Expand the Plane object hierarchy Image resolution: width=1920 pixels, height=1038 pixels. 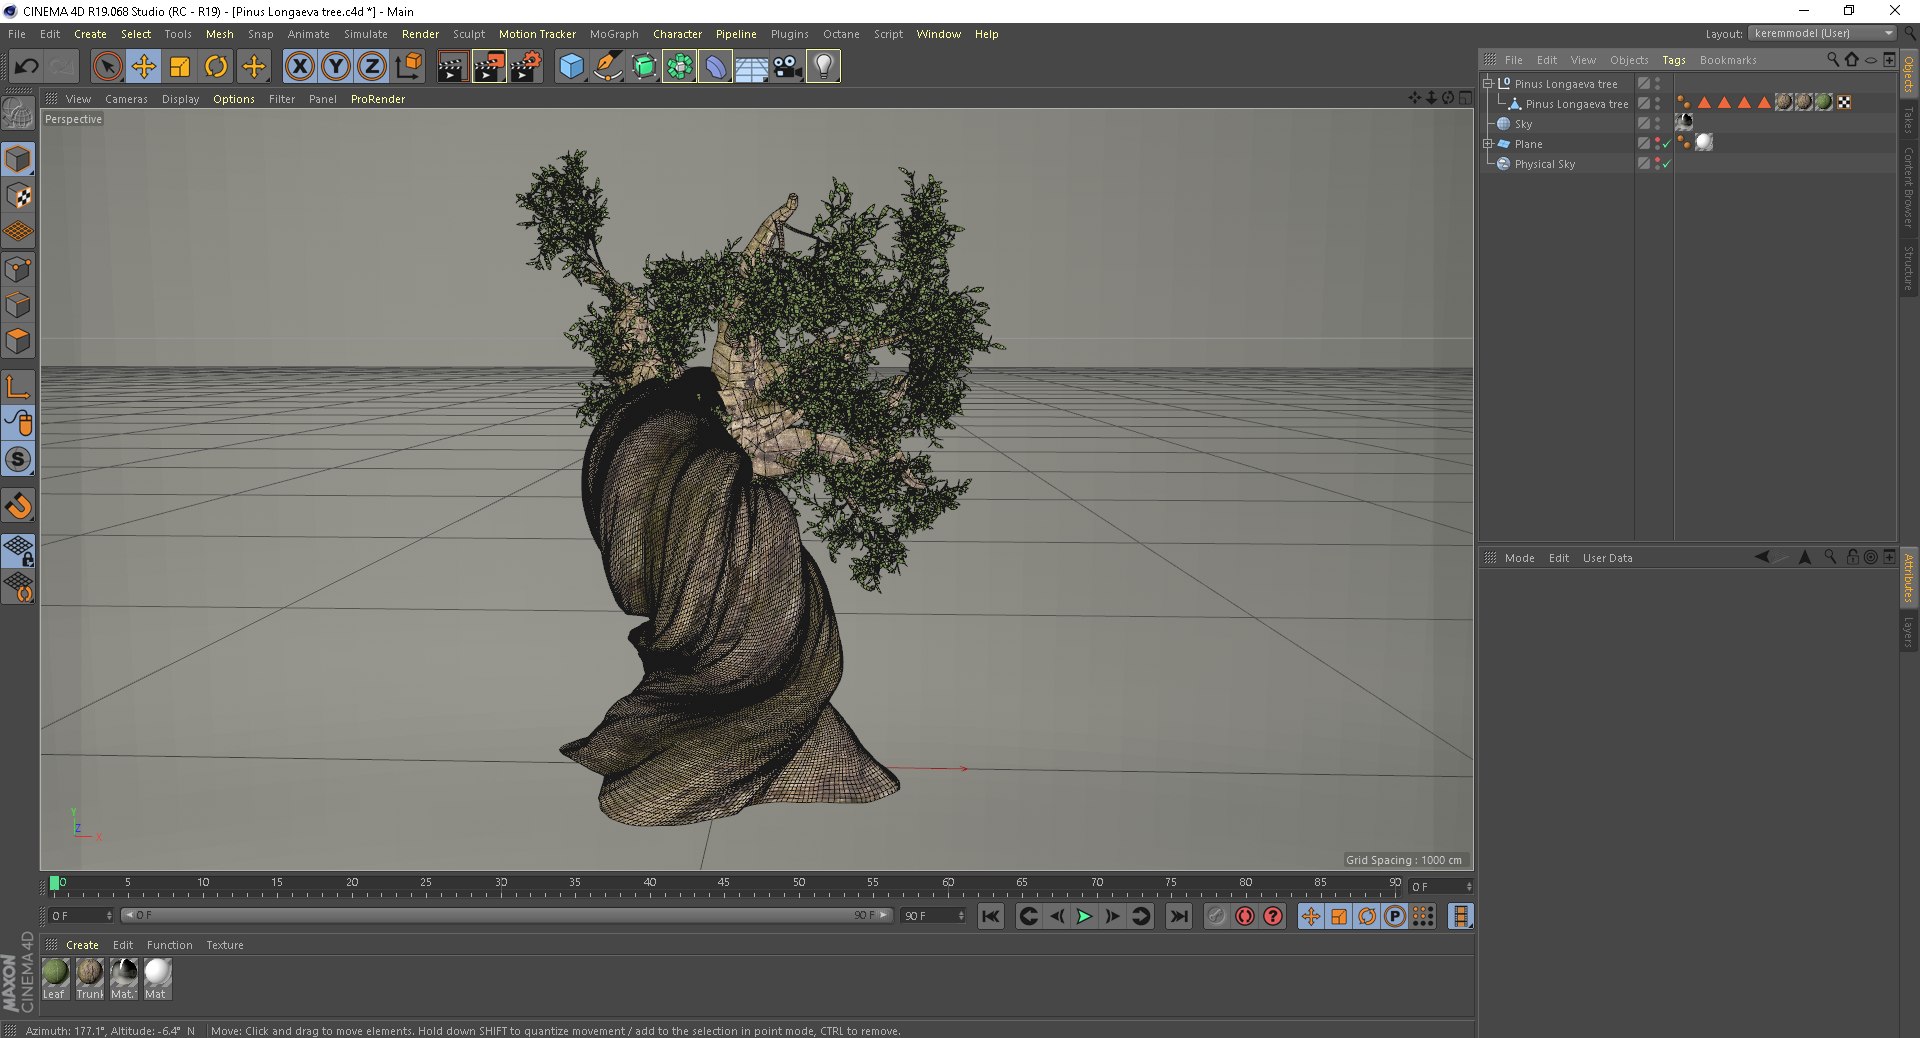(1488, 144)
